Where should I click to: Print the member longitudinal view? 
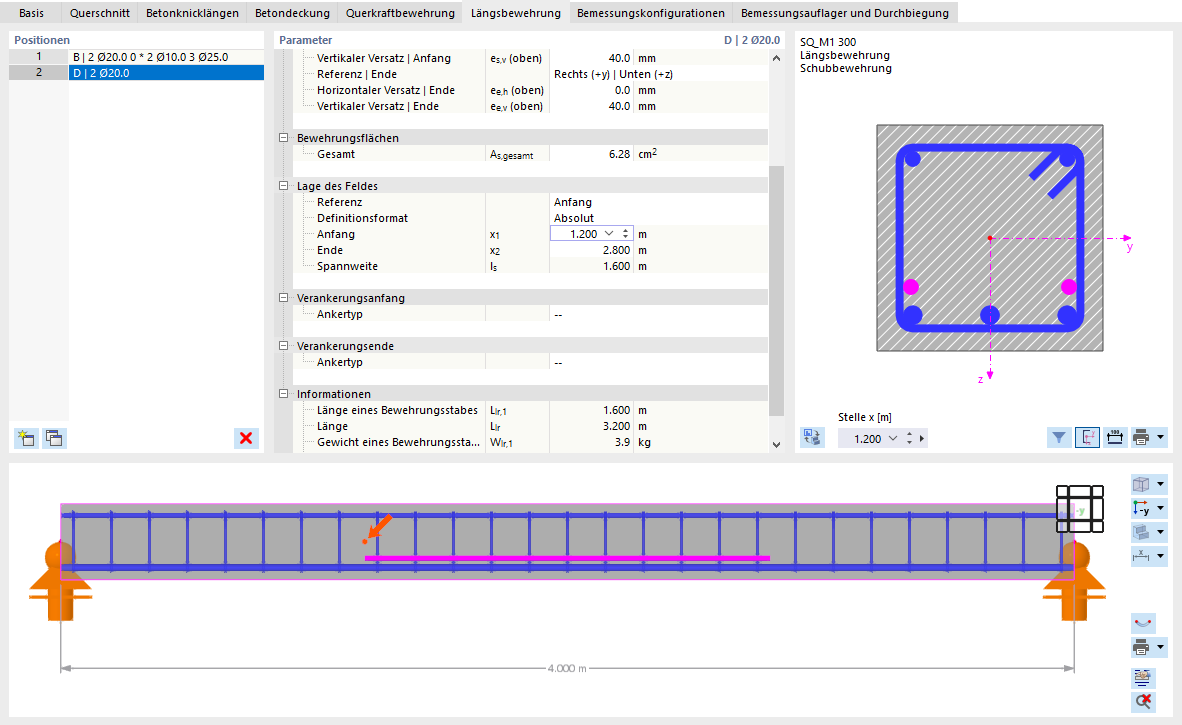[x=1141, y=647]
